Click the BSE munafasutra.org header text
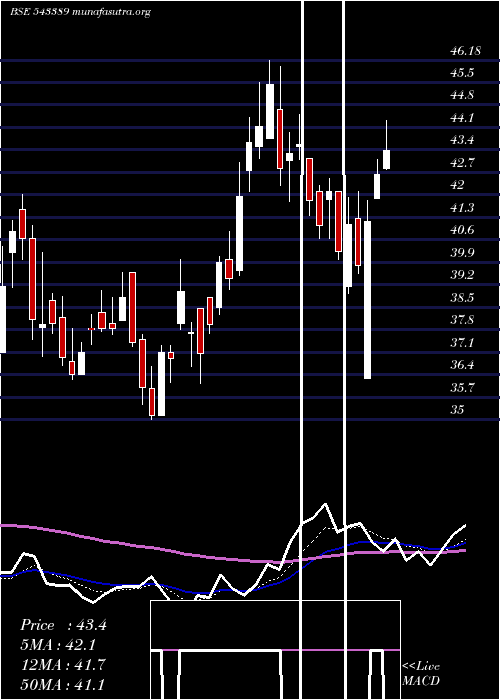500x700 pixels. [x=80, y=12]
